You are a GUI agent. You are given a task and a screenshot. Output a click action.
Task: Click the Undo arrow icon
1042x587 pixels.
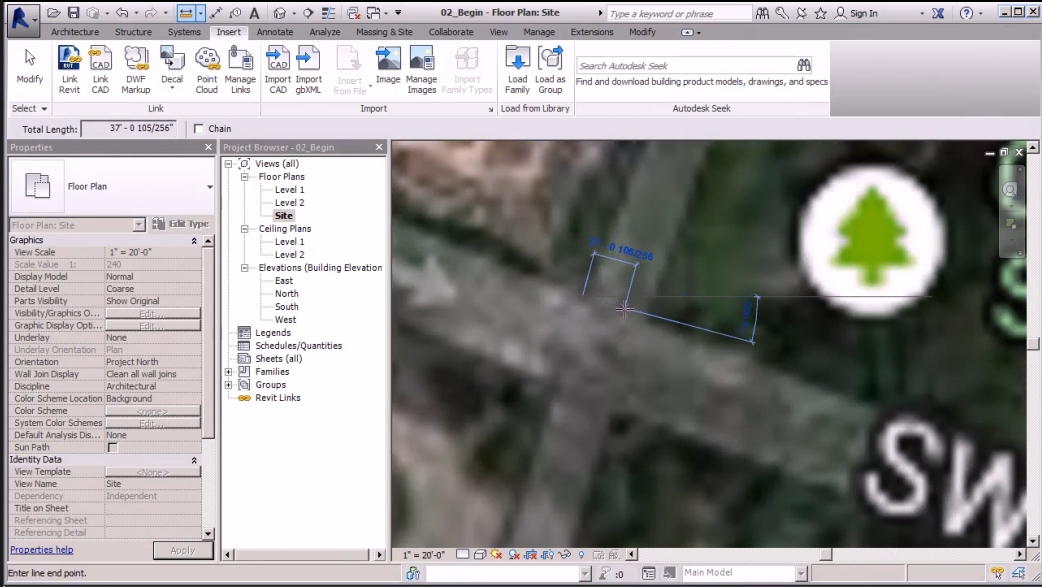[122, 13]
